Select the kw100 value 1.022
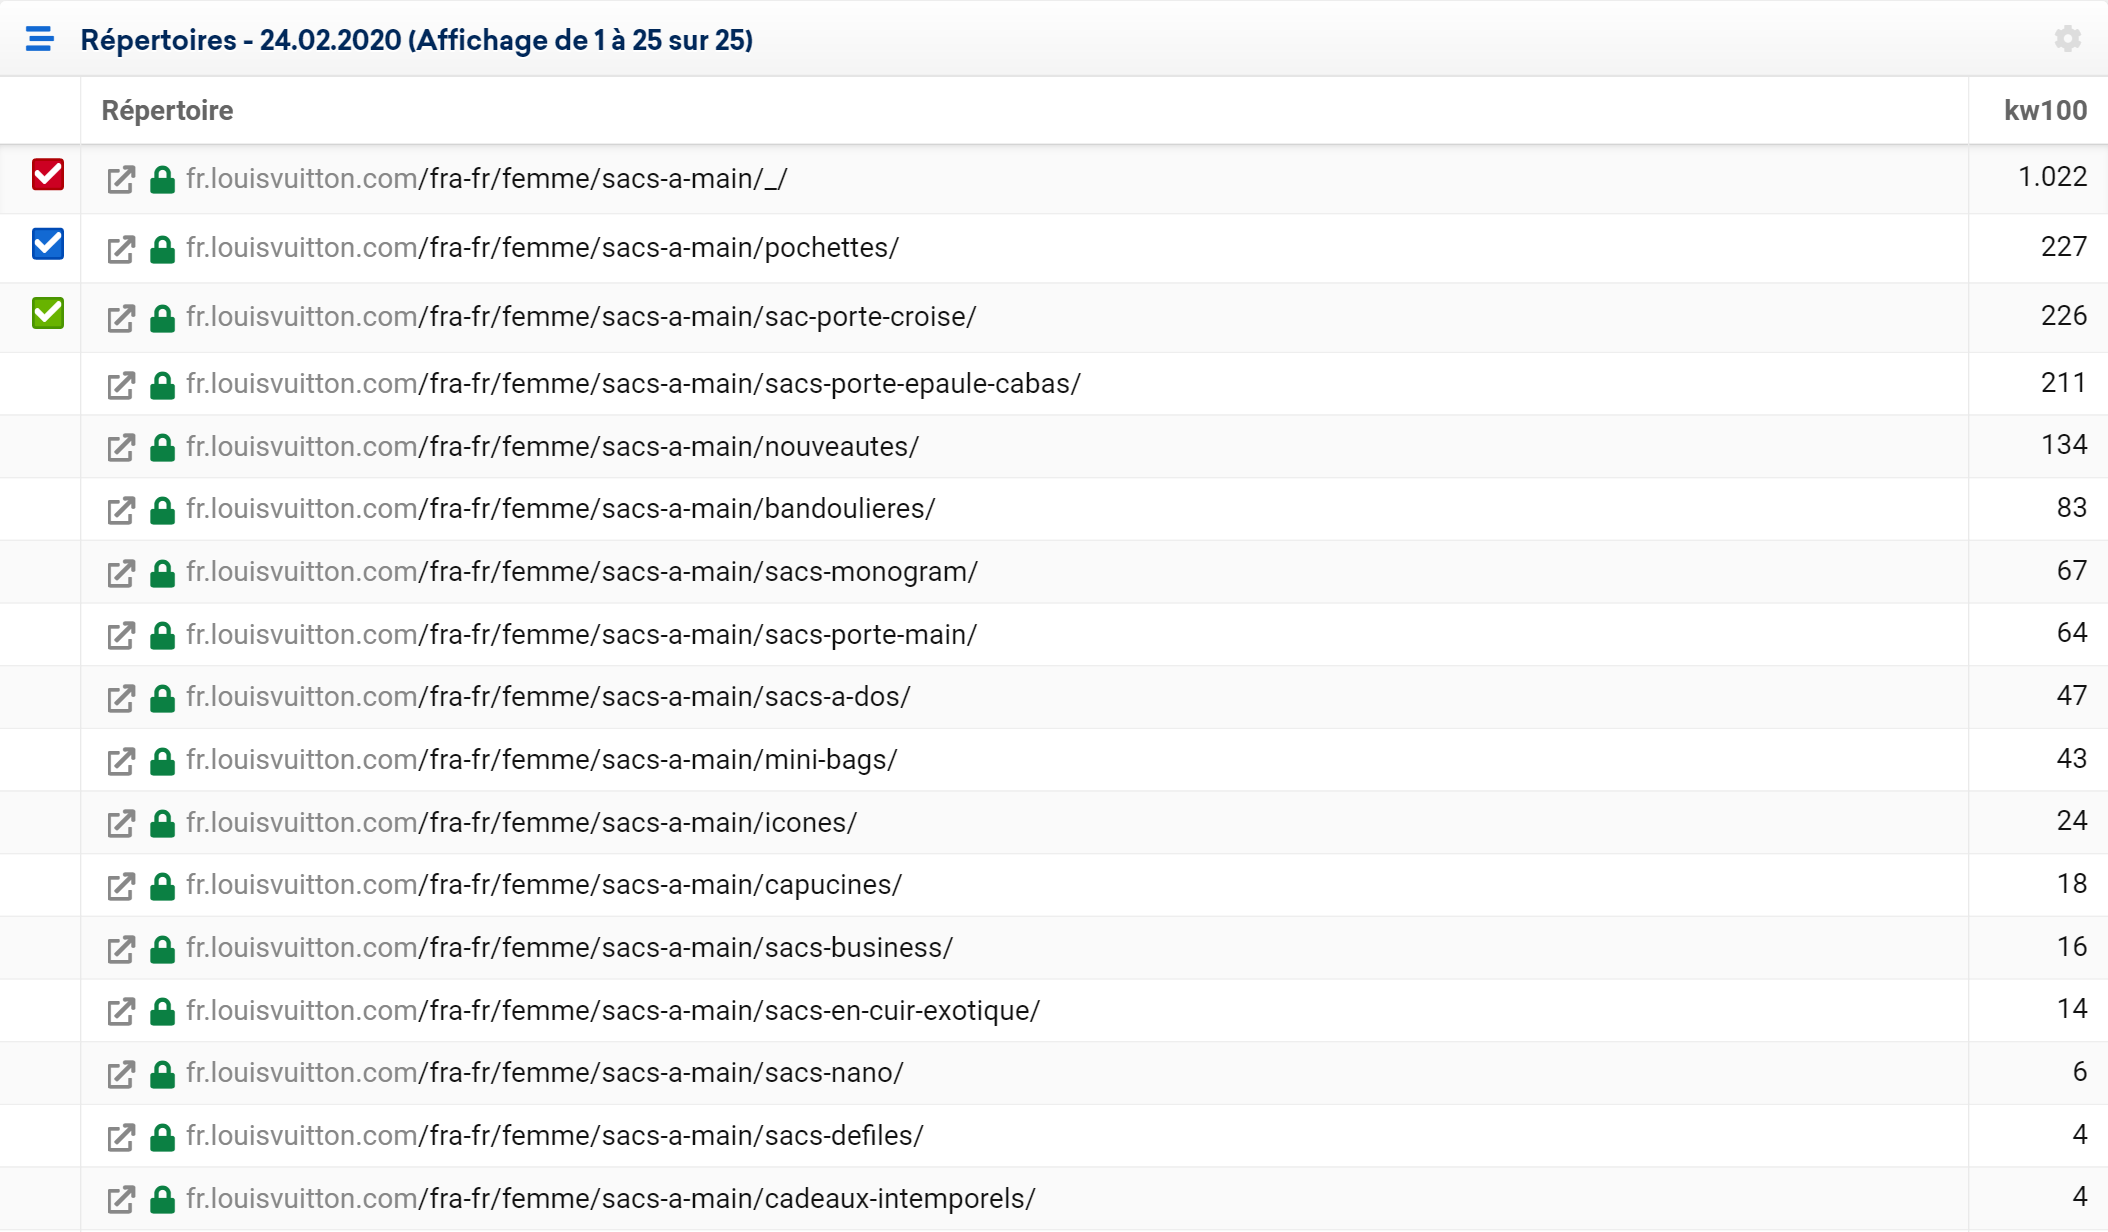 tap(2052, 177)
